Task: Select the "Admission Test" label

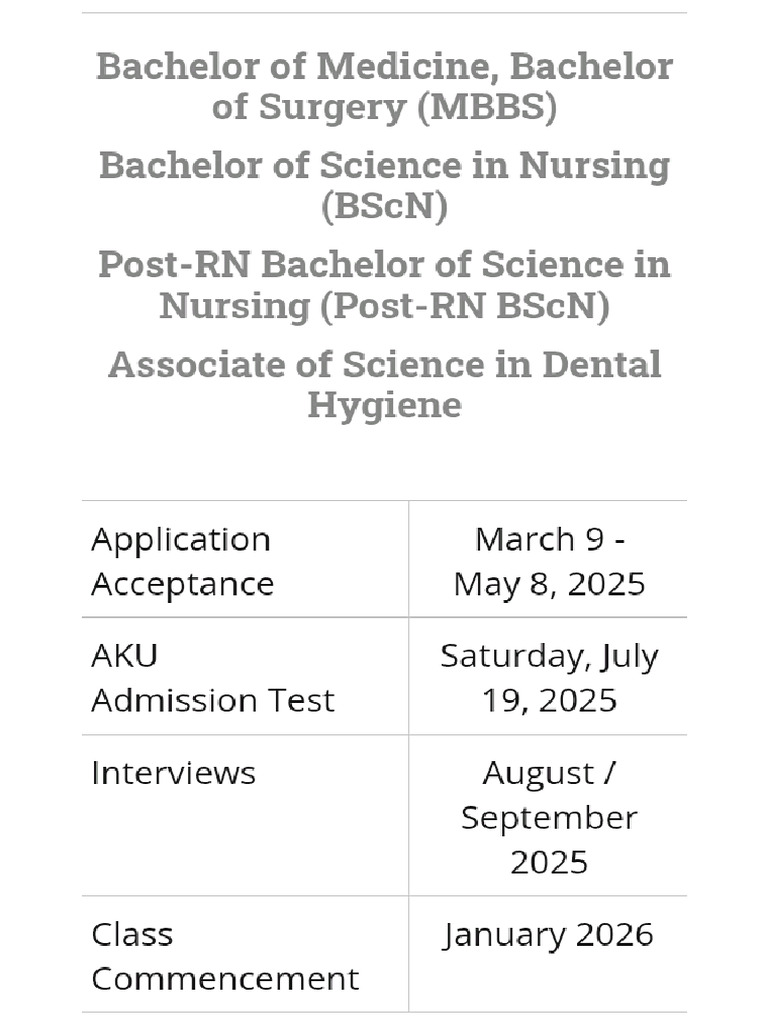Action: click(213, 700)
